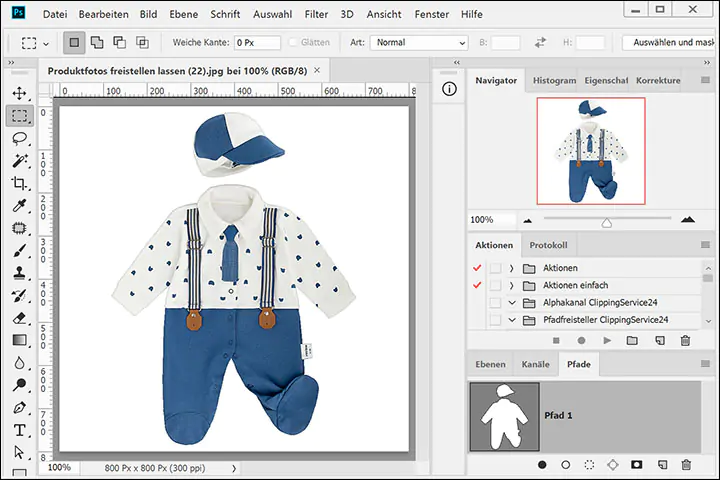Expand the Aktionen folder
Image resolution: width=720 pixels, height=480 pixels.
point(512,269)
